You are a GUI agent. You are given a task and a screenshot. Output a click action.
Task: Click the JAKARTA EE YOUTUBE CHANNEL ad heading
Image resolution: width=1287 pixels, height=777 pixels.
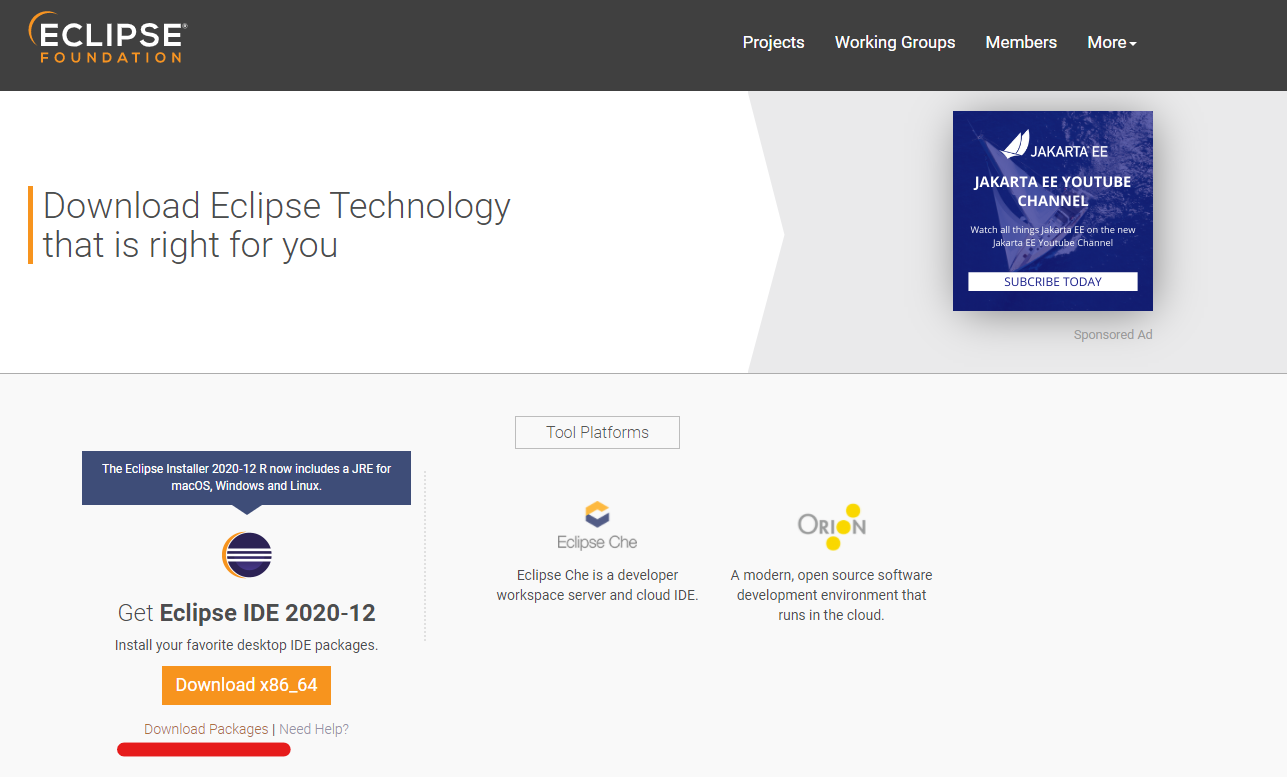[1053, 191]
